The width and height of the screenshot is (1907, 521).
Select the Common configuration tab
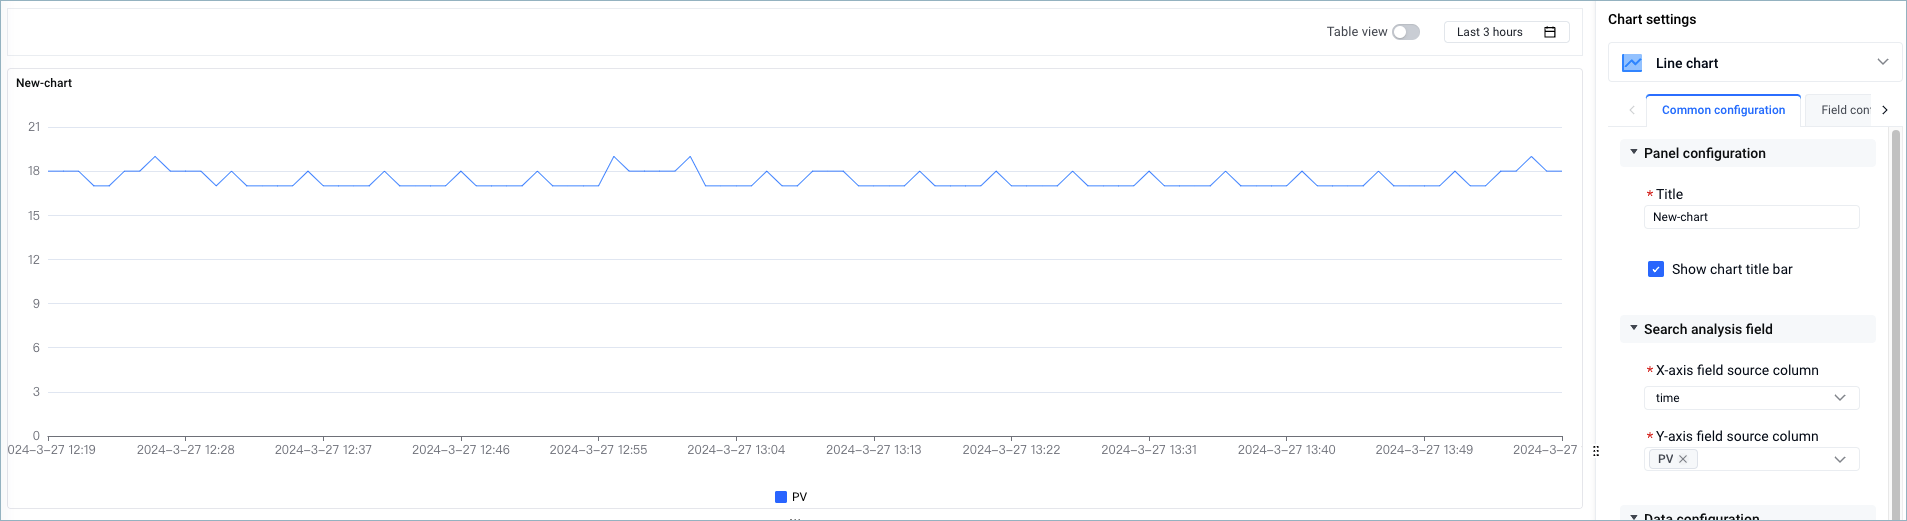pyautogui.click(x=1723, y=110)
